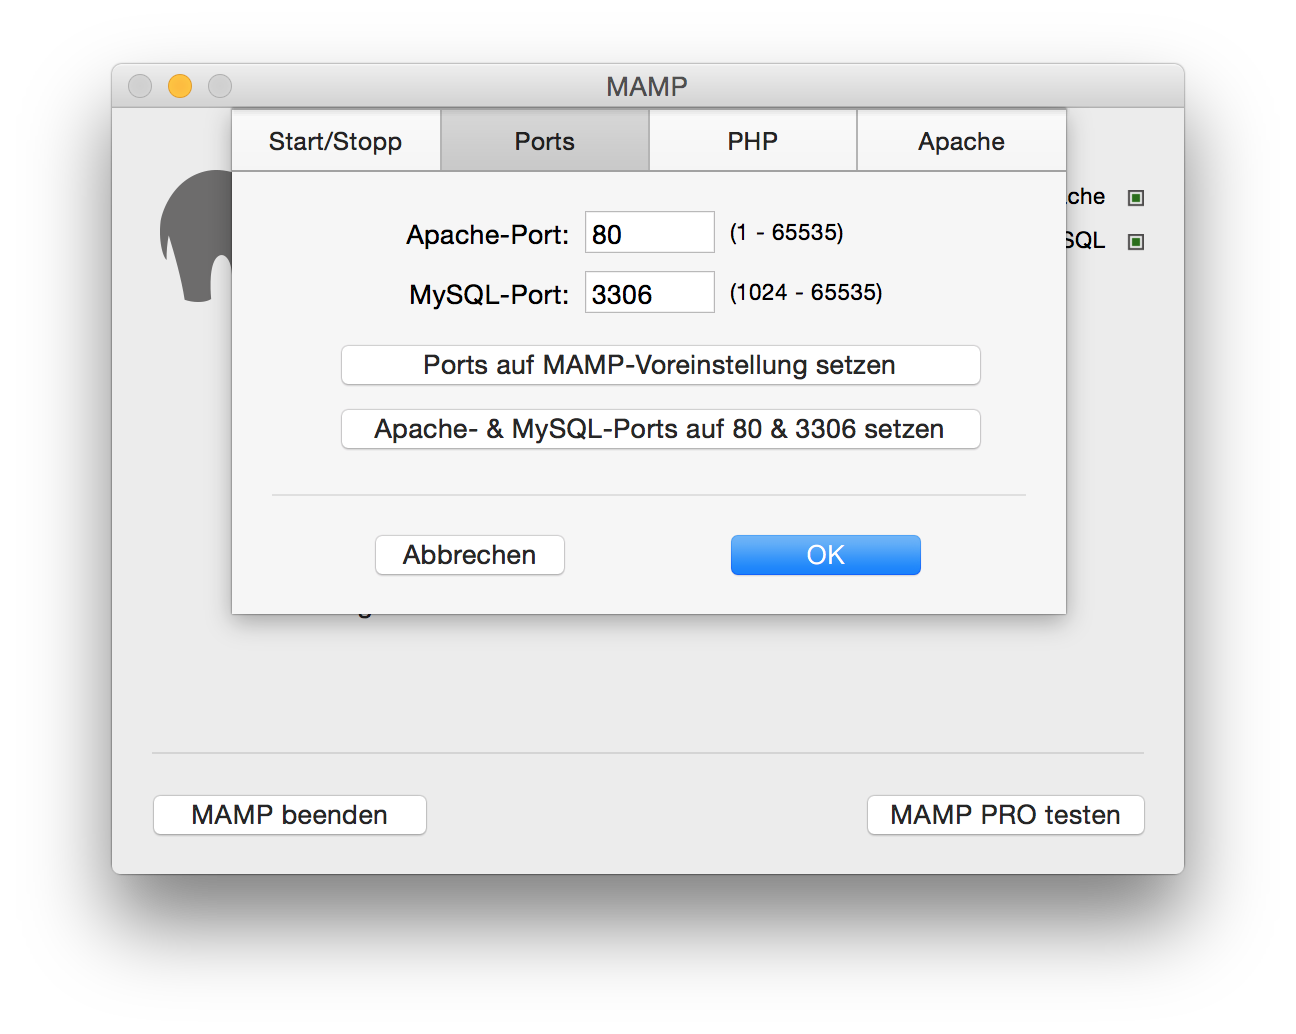Open the Apache tab
Viewport: 1296px width, 1034px height.
(x=962, y=141)
